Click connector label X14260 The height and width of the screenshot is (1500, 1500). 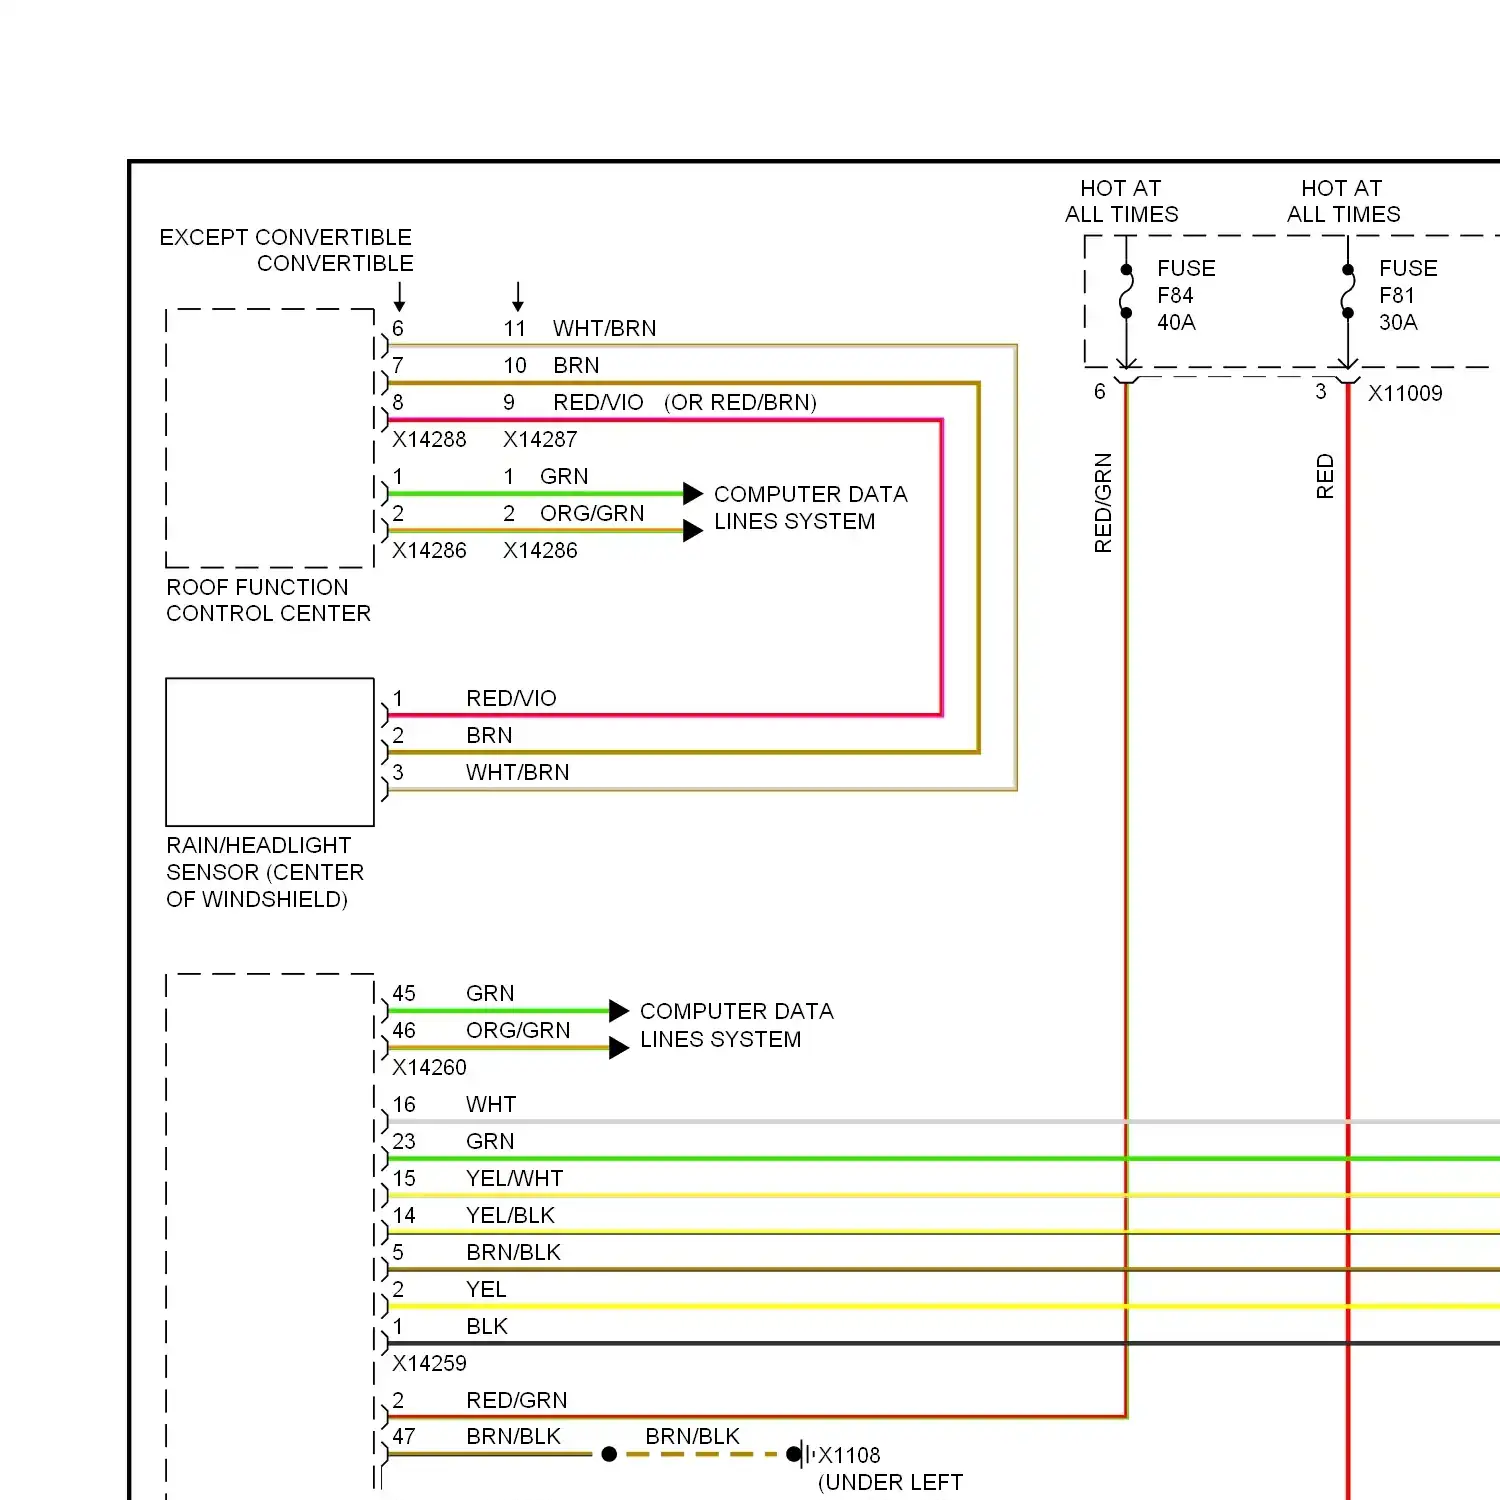[429, 1067]
